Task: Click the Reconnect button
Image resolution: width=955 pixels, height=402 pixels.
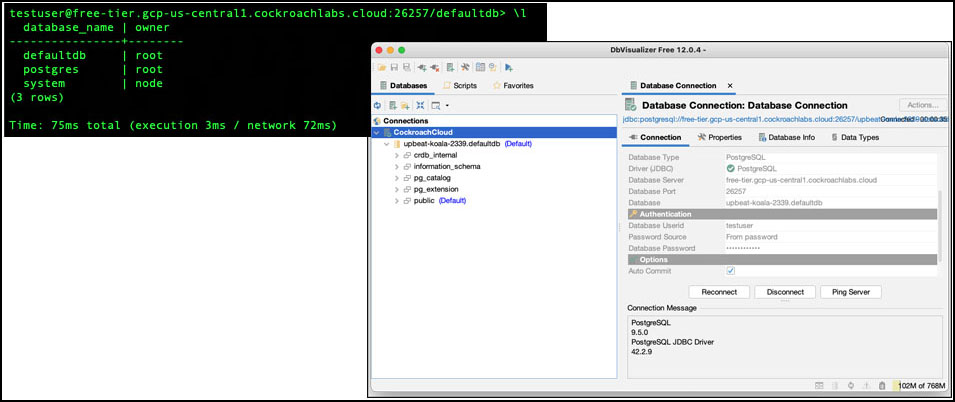Action: pos(719,292)
